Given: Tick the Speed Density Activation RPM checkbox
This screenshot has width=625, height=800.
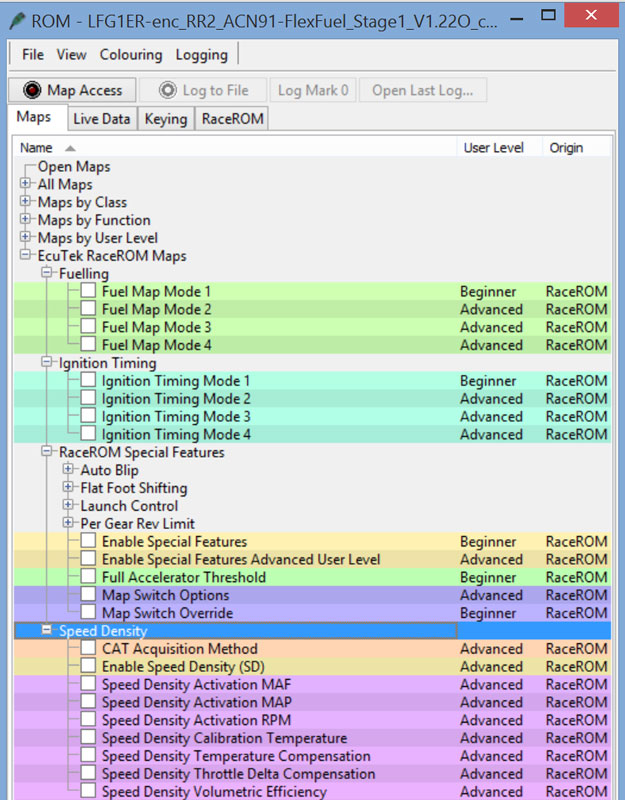Looking at the screenshot, I should pos(88,719).
